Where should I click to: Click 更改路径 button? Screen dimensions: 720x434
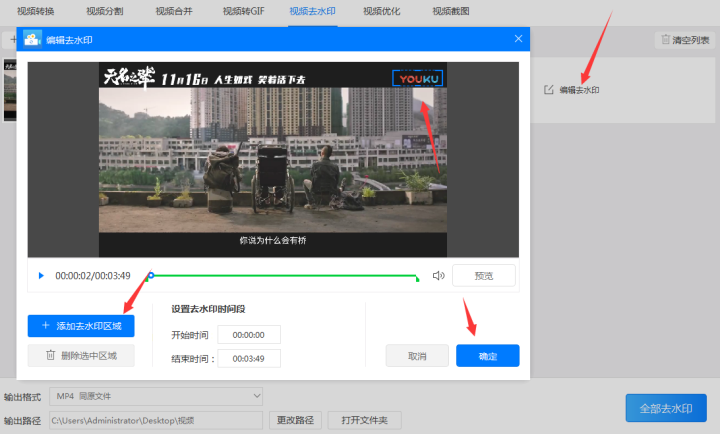click(295, 420)
